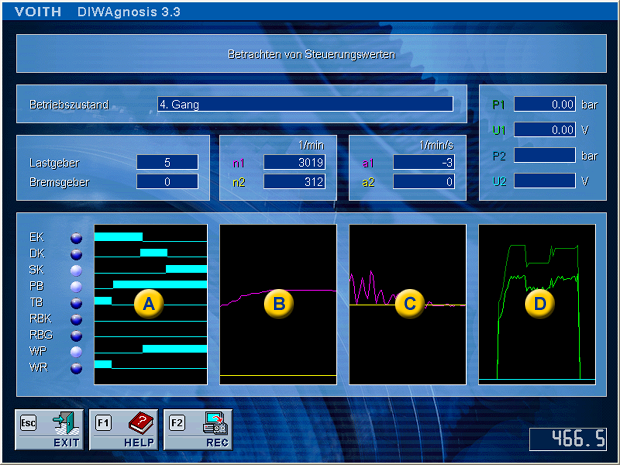Click the 466.5 counter display
The height and width of the screenshot is (465, 620).
[568, 439]
